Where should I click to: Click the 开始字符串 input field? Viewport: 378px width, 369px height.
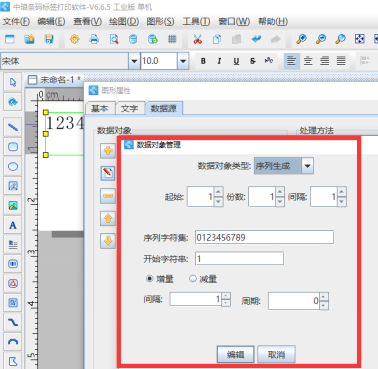pos(239,258)
